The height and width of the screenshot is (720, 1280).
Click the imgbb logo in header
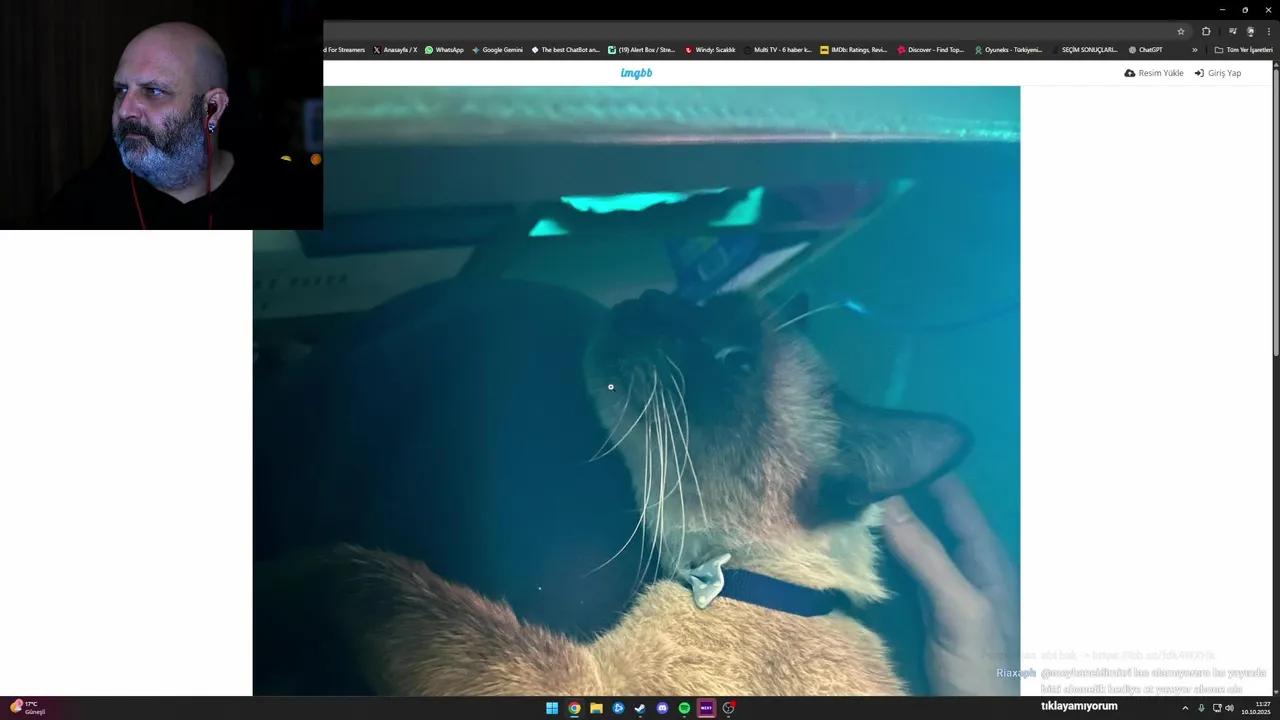636,73
